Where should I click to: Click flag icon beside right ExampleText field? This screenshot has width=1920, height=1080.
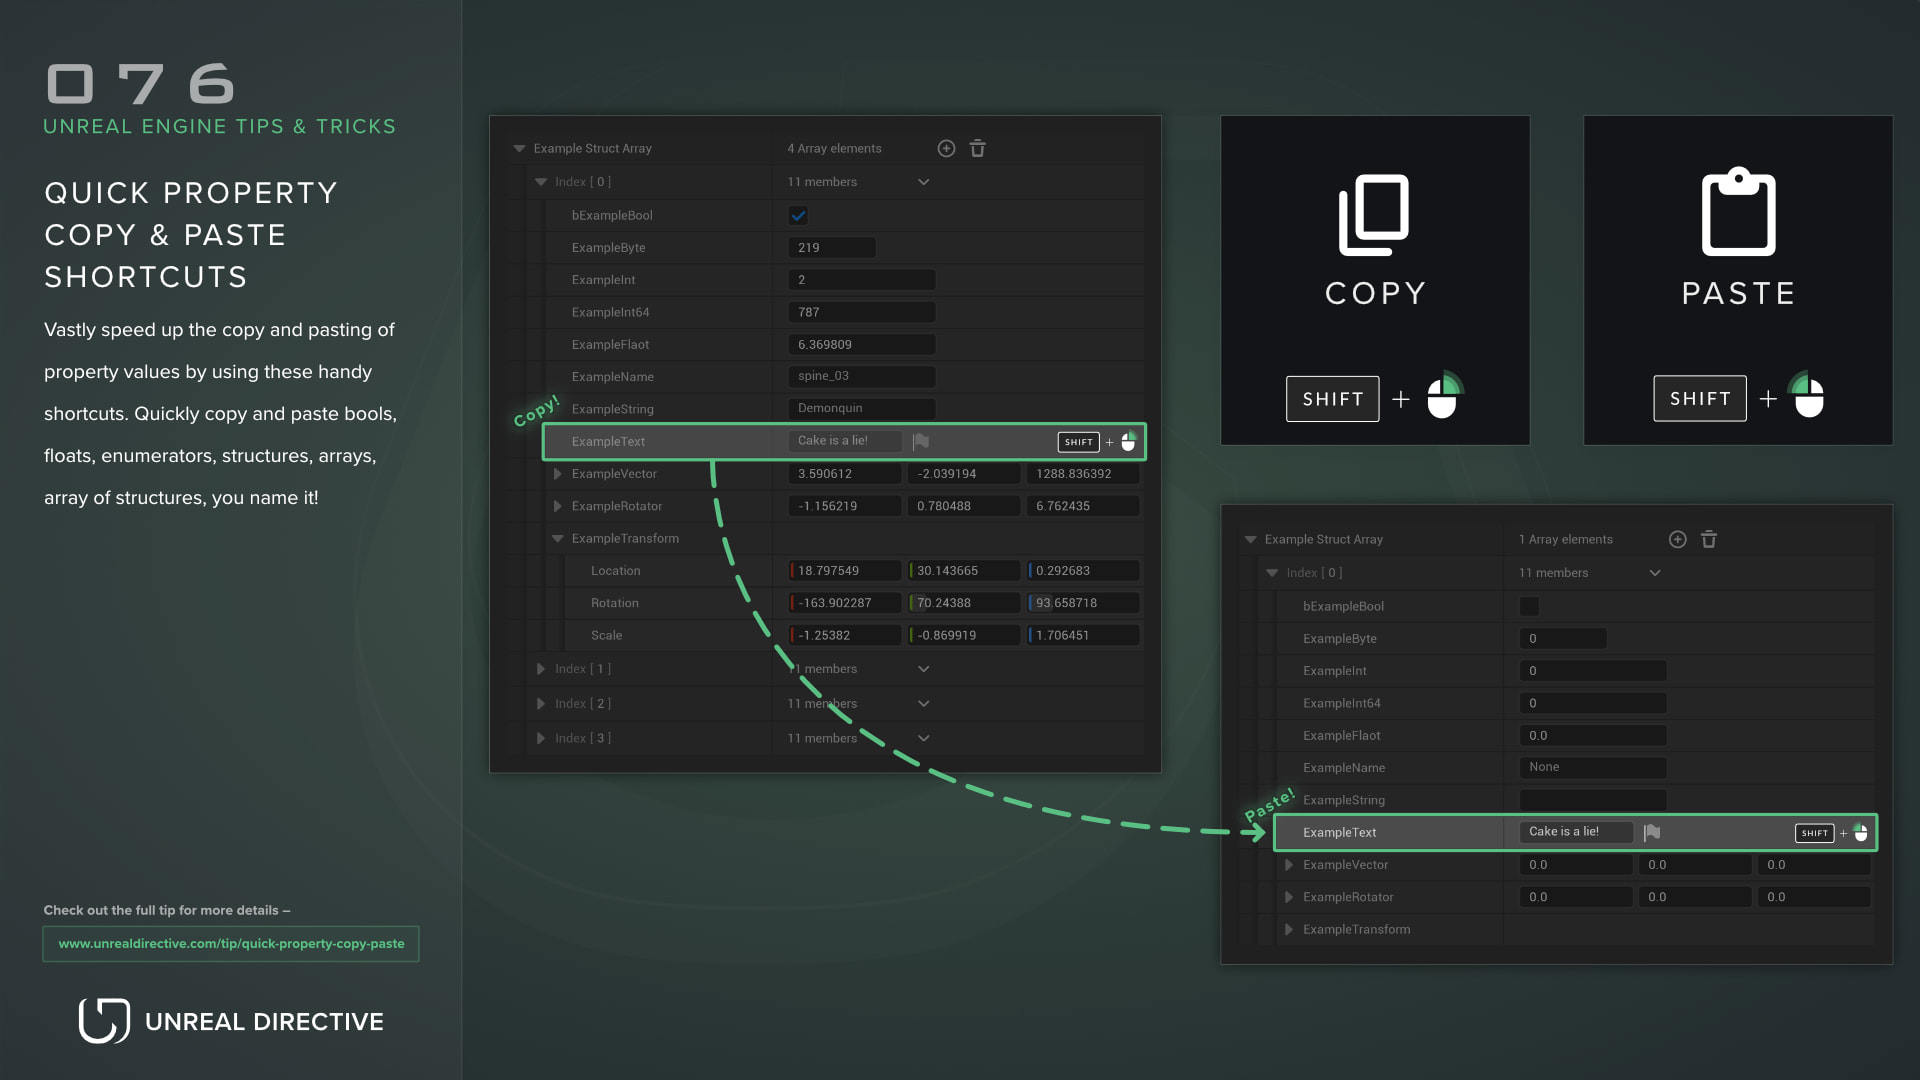click(x=1652, y=832)
